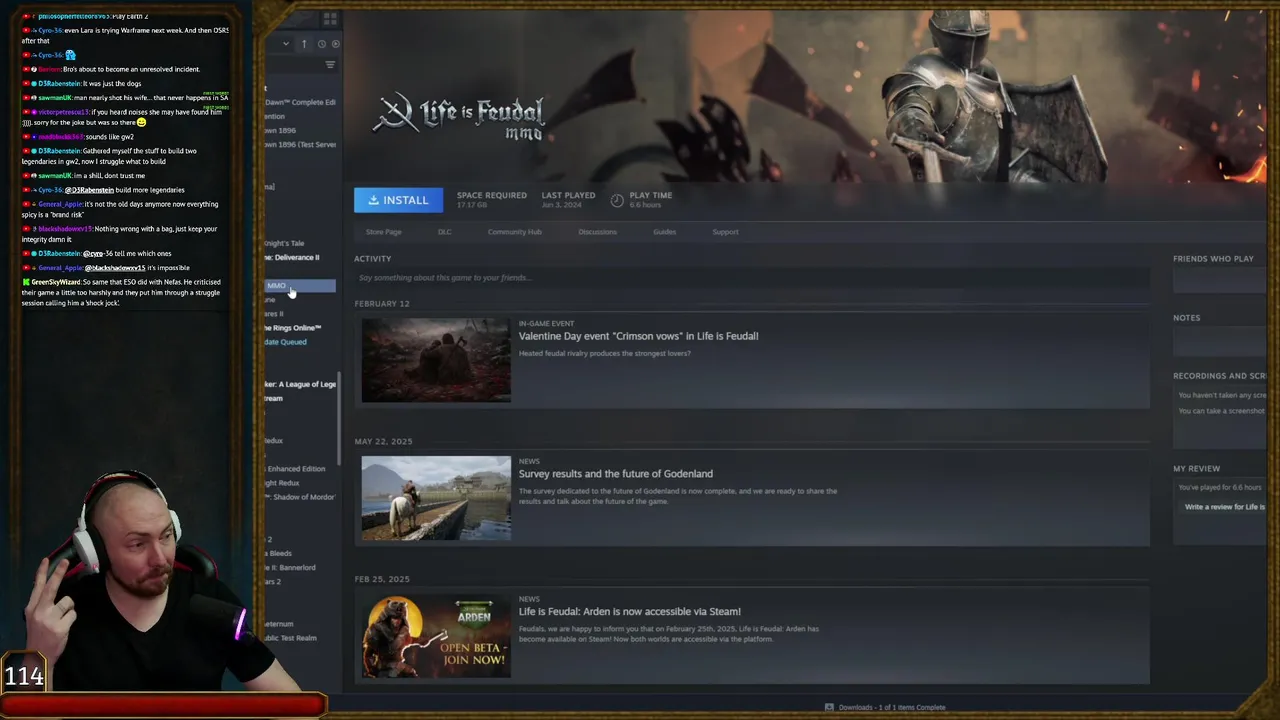Click the 'My Review' section heading
The width and height of the screenshot is (1280, 720).
(x=1196, y=468)
